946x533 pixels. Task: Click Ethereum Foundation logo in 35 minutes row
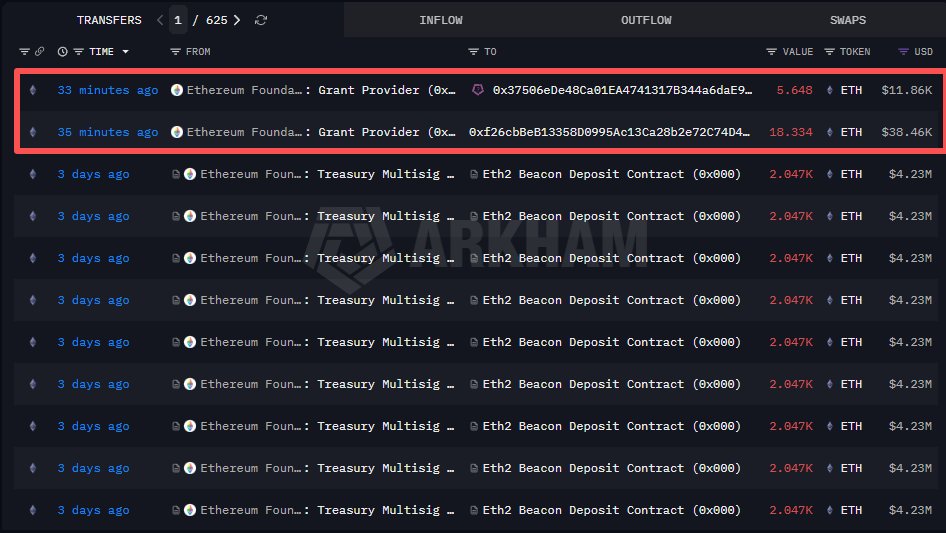click(x=177, y=132)
